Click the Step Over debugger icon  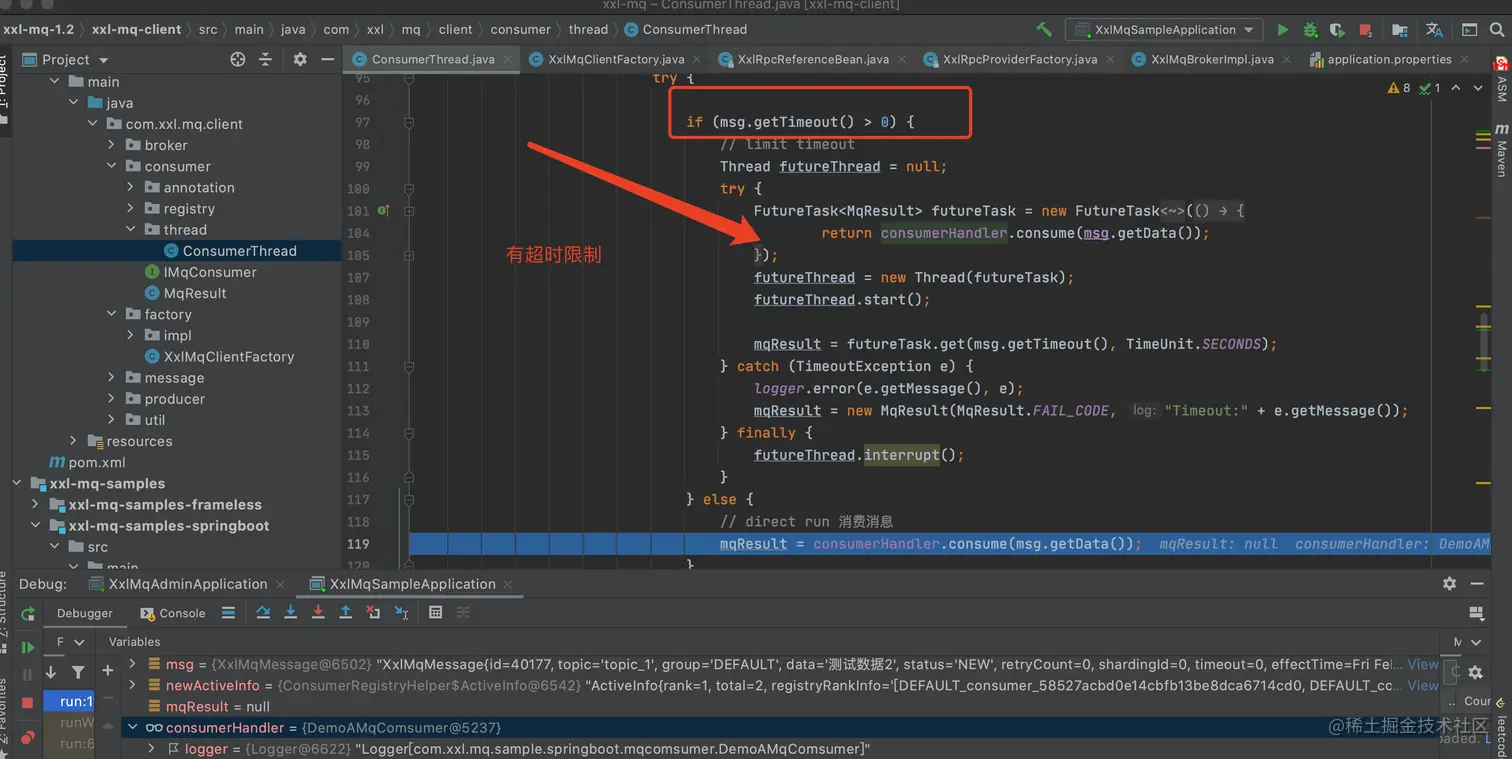(x=263, y=613)
